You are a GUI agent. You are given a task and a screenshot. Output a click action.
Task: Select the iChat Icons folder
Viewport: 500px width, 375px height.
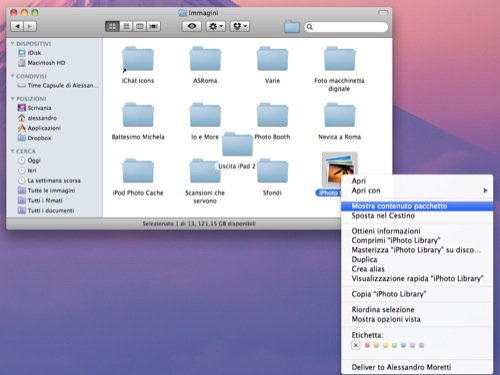(138, 59)
